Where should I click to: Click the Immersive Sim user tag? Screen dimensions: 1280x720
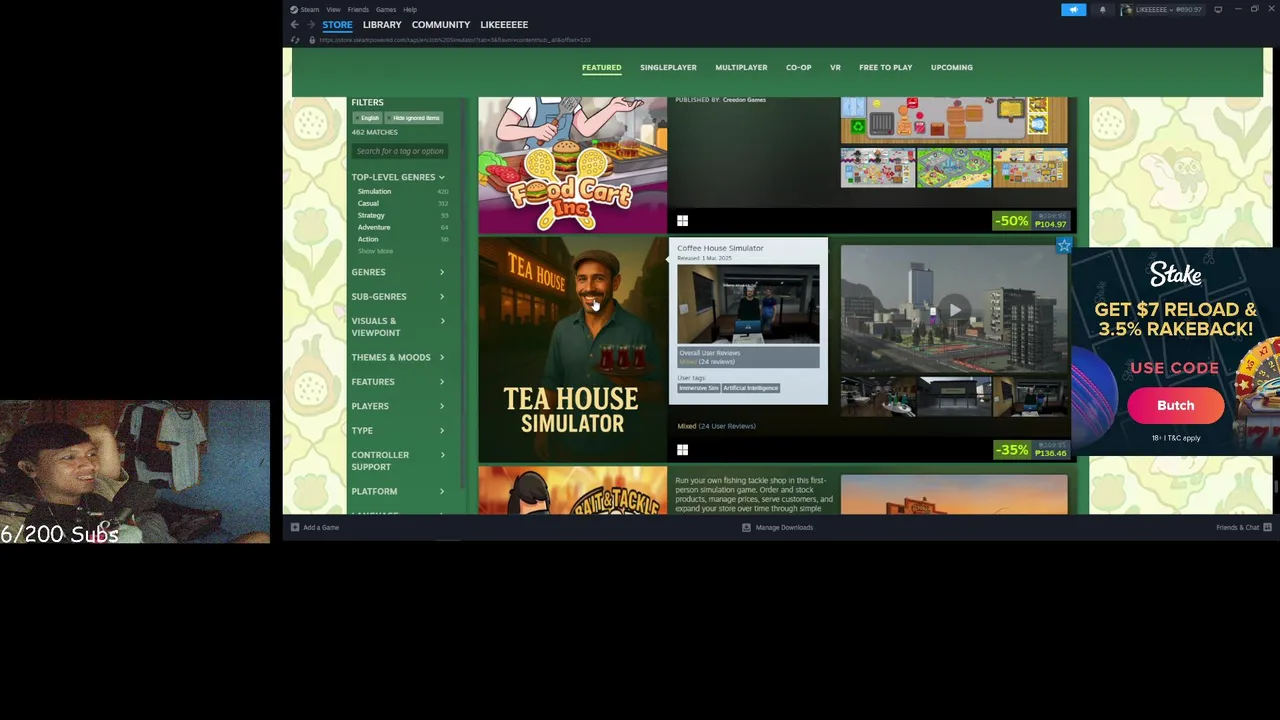coord(699,388)
